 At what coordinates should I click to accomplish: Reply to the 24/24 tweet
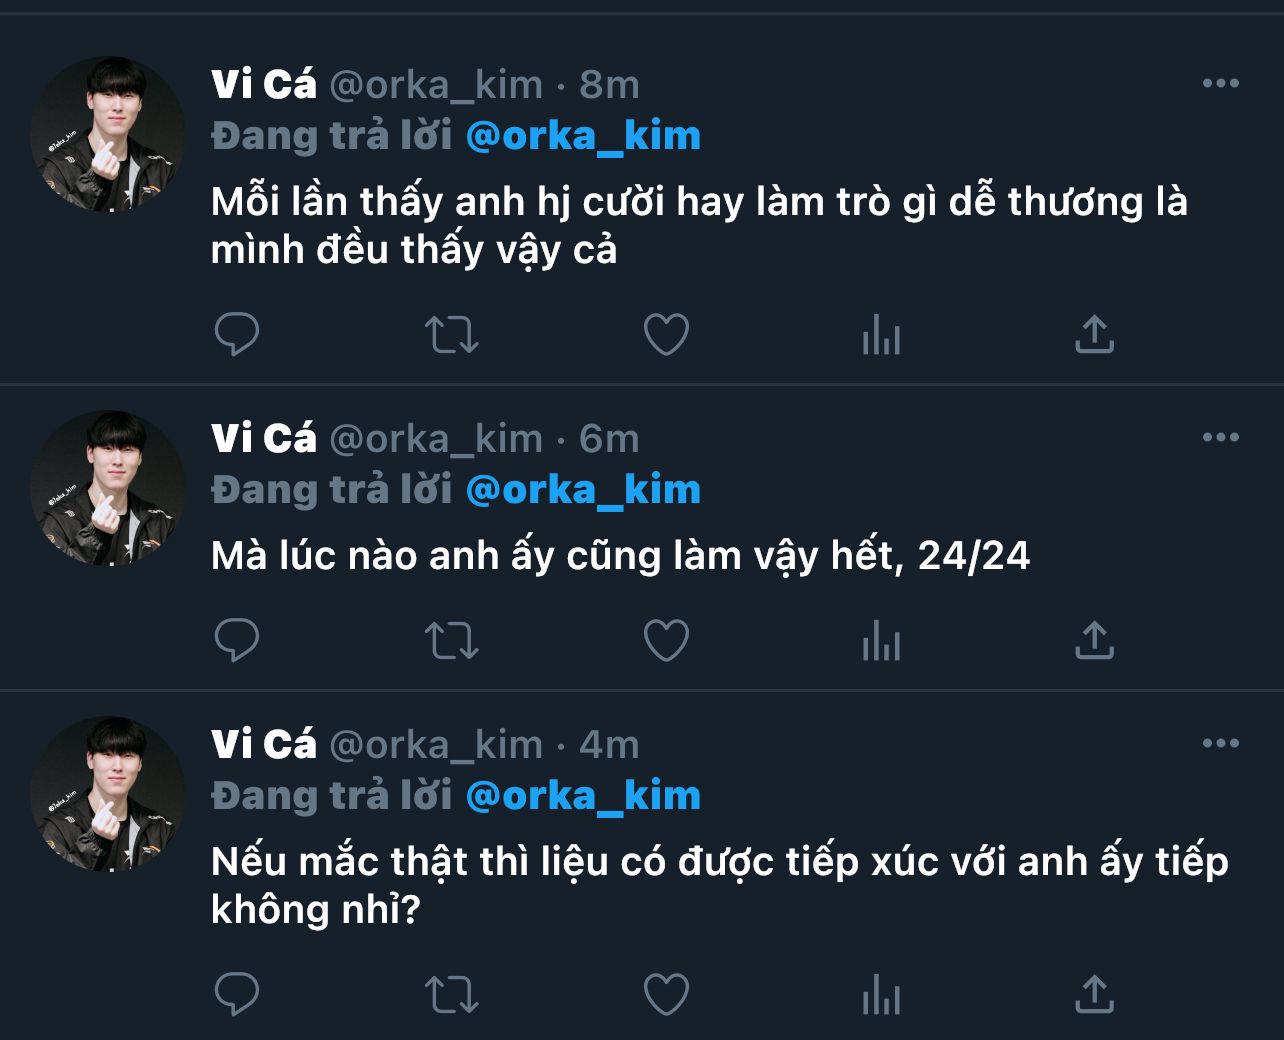237,641
